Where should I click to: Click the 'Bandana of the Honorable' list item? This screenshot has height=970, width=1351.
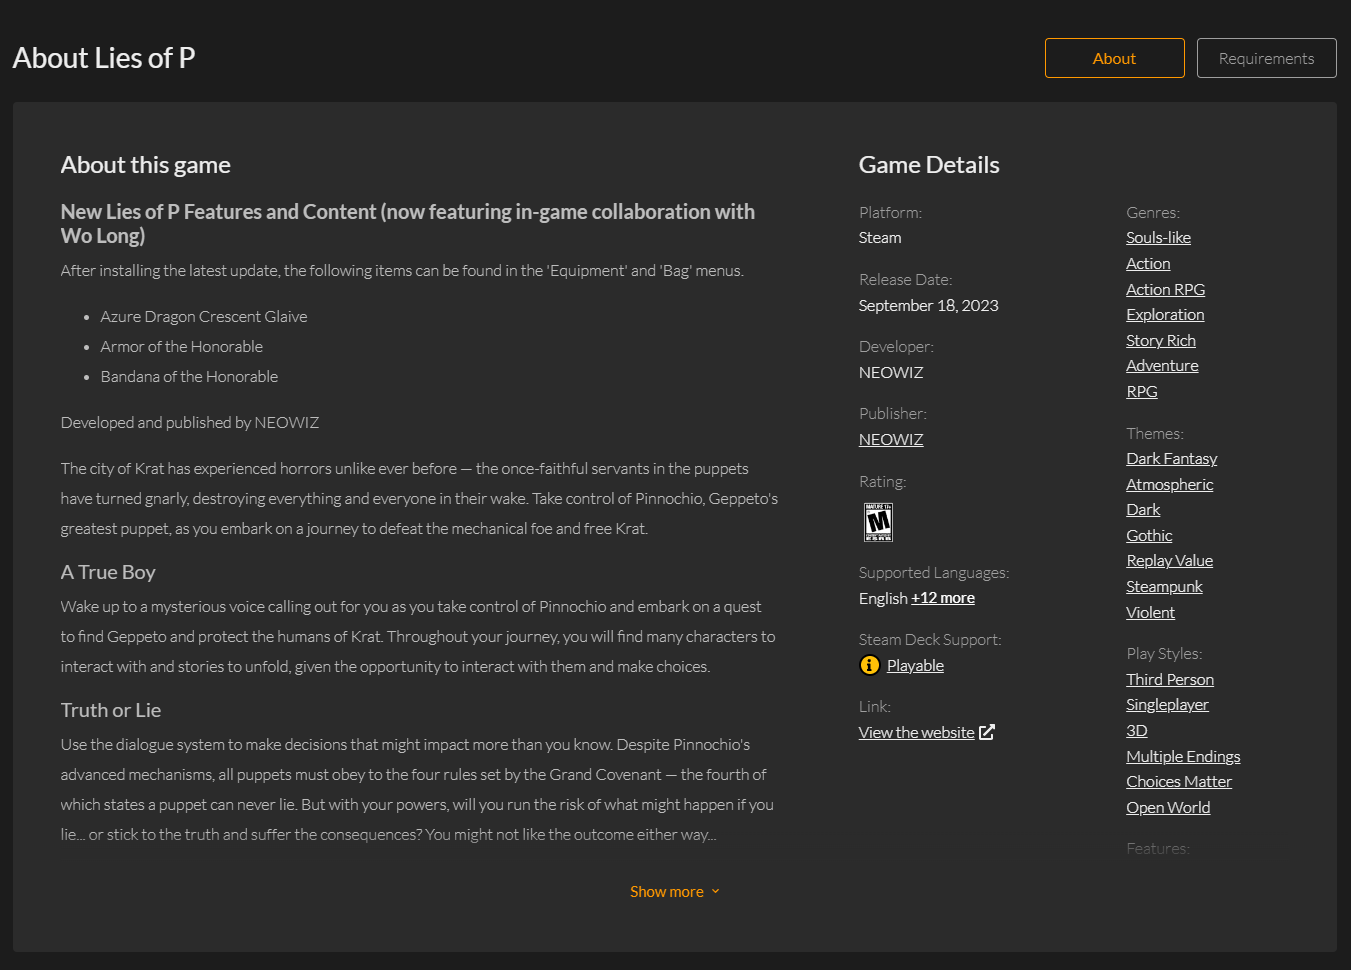point(189,377)
